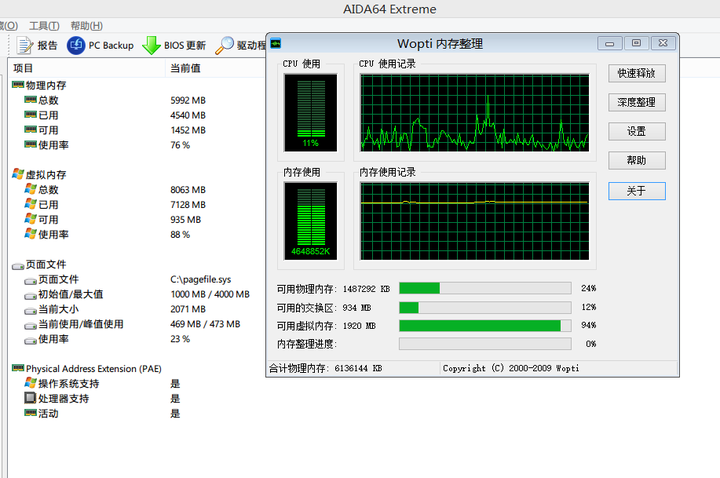Click the 内存使用 4648852K gauge
Image resolution: width=720 pixels, height=478 pixels.
point(311,221)
